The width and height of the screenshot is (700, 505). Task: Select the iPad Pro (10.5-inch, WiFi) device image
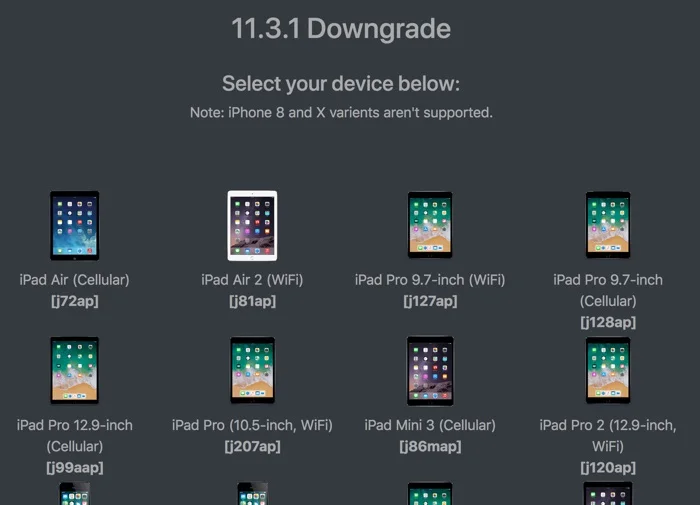point(252,370)
